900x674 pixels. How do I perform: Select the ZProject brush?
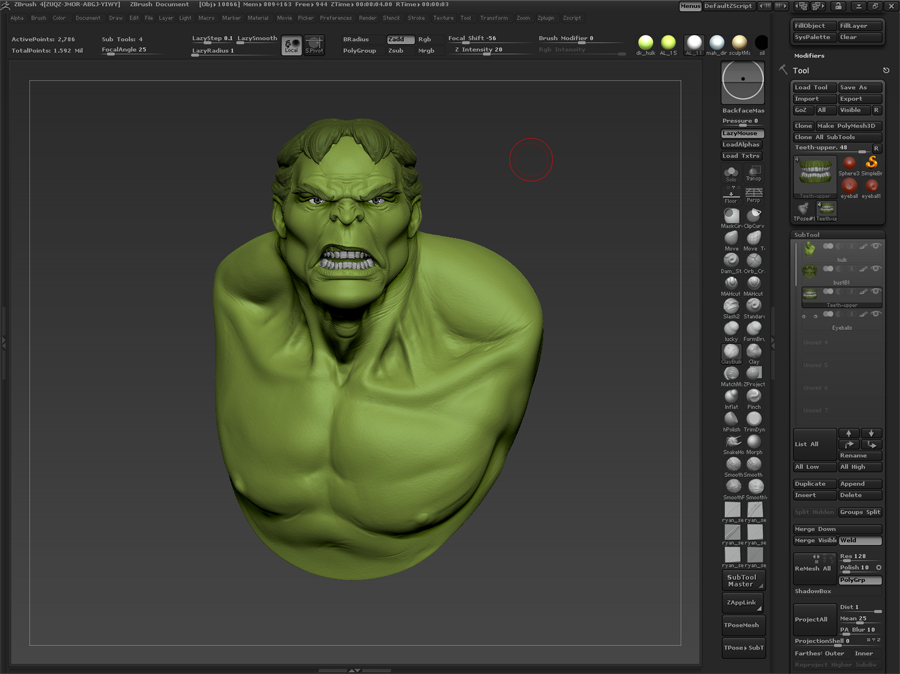(754, 374)
